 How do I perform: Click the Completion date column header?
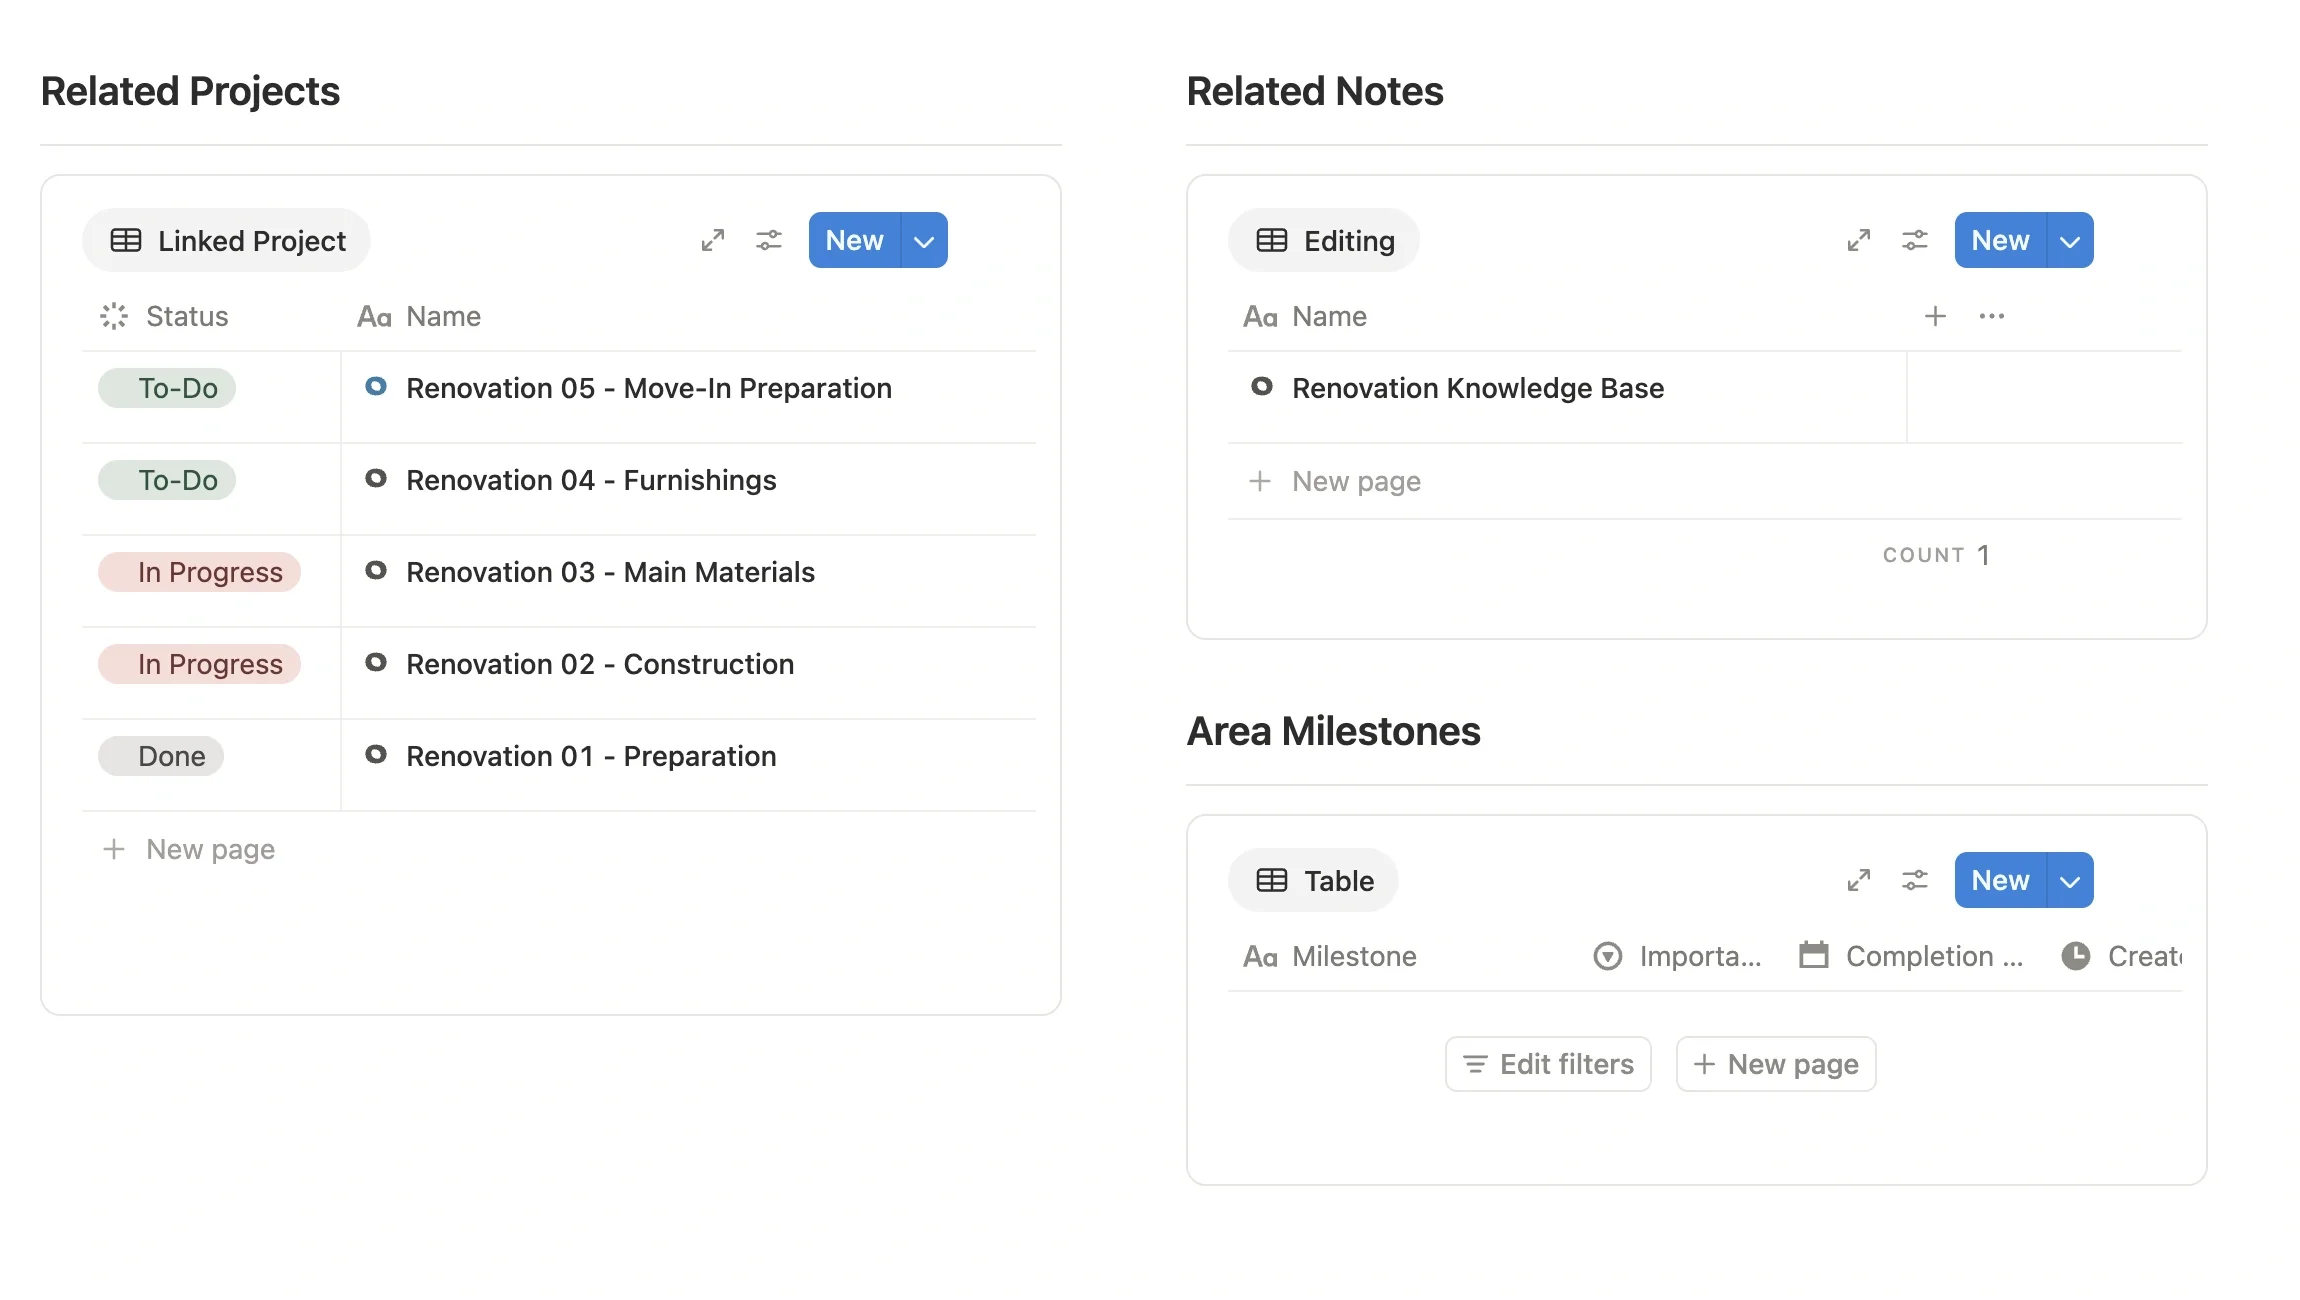pos(1911,956)
